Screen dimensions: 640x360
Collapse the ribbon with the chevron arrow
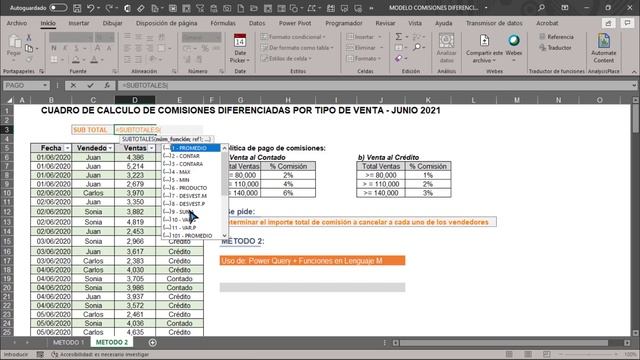tap(634, 71)
